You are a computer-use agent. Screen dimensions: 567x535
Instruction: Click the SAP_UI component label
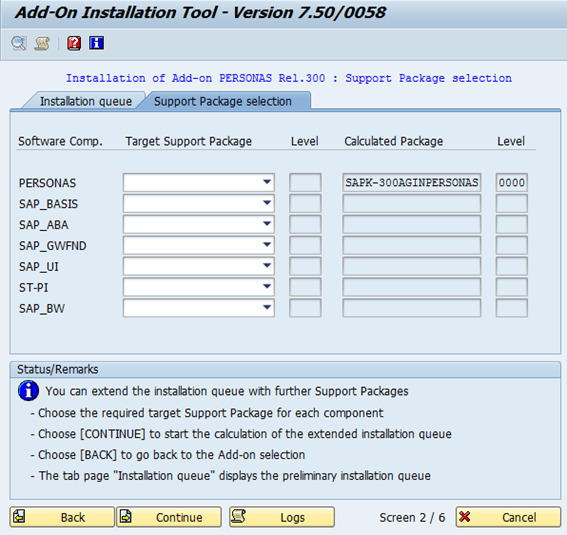pyautogui.click(x=39, y=267)
